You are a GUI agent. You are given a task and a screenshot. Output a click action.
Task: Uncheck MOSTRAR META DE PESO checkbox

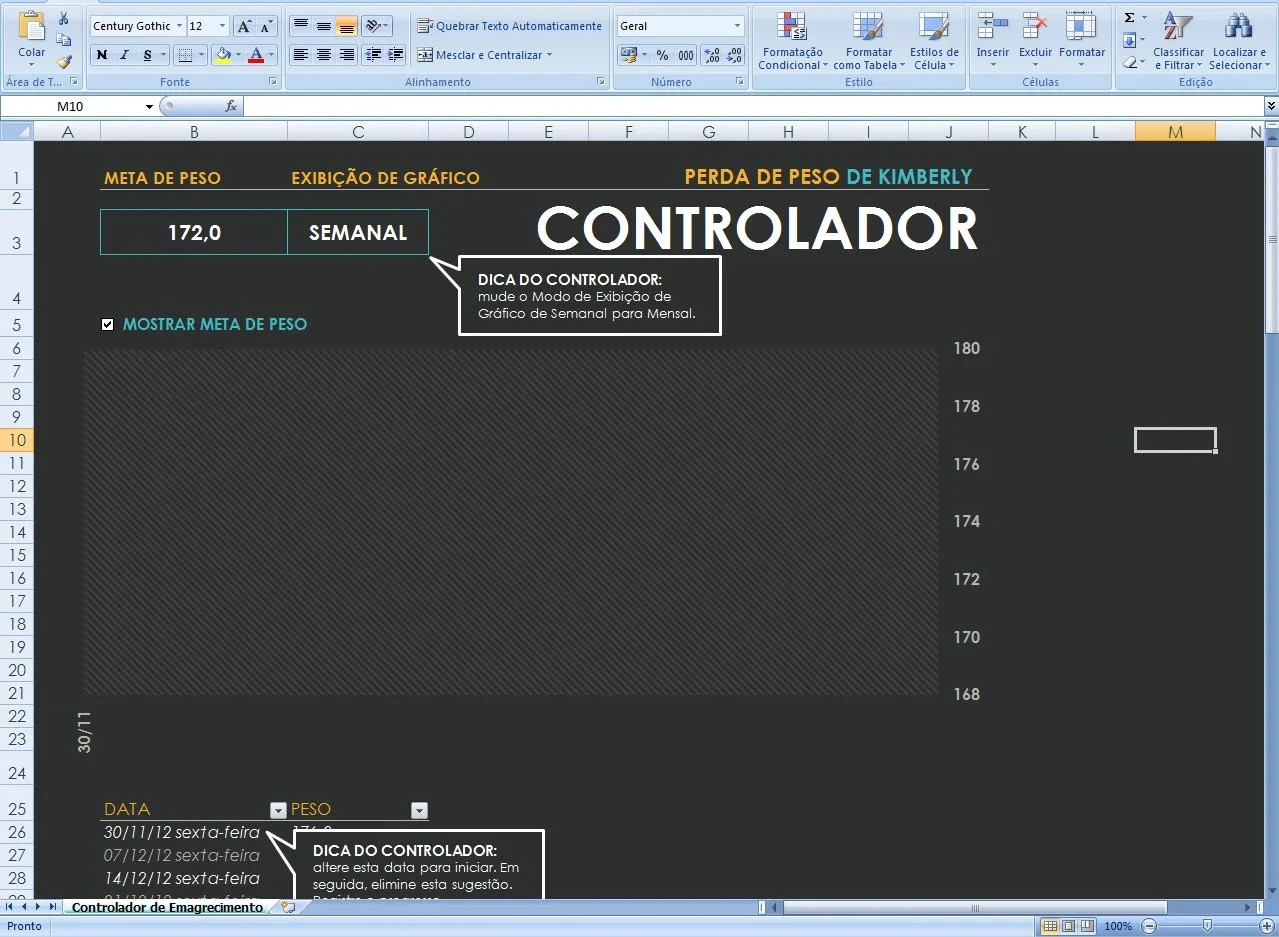click(x=108, y=324)
